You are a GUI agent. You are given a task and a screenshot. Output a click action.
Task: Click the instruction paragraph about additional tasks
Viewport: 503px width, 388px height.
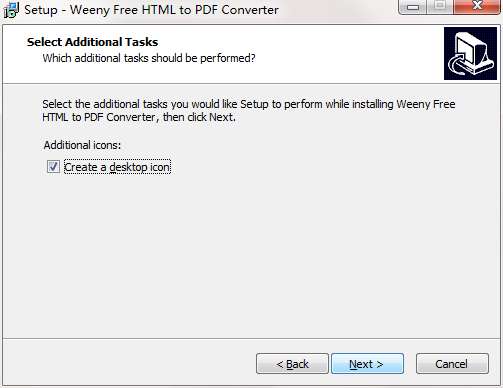pyautogui.click(x=249, y=111)
